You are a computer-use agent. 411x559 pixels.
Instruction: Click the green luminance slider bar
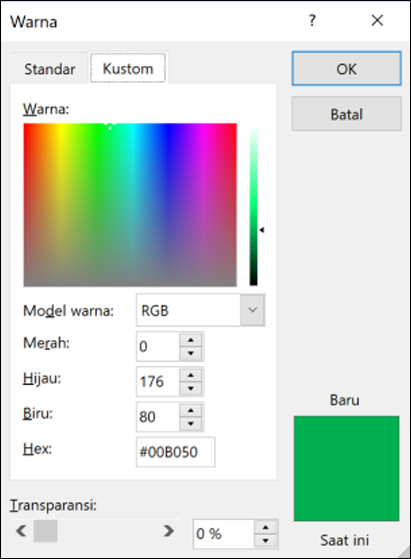[x=253, y=205]
